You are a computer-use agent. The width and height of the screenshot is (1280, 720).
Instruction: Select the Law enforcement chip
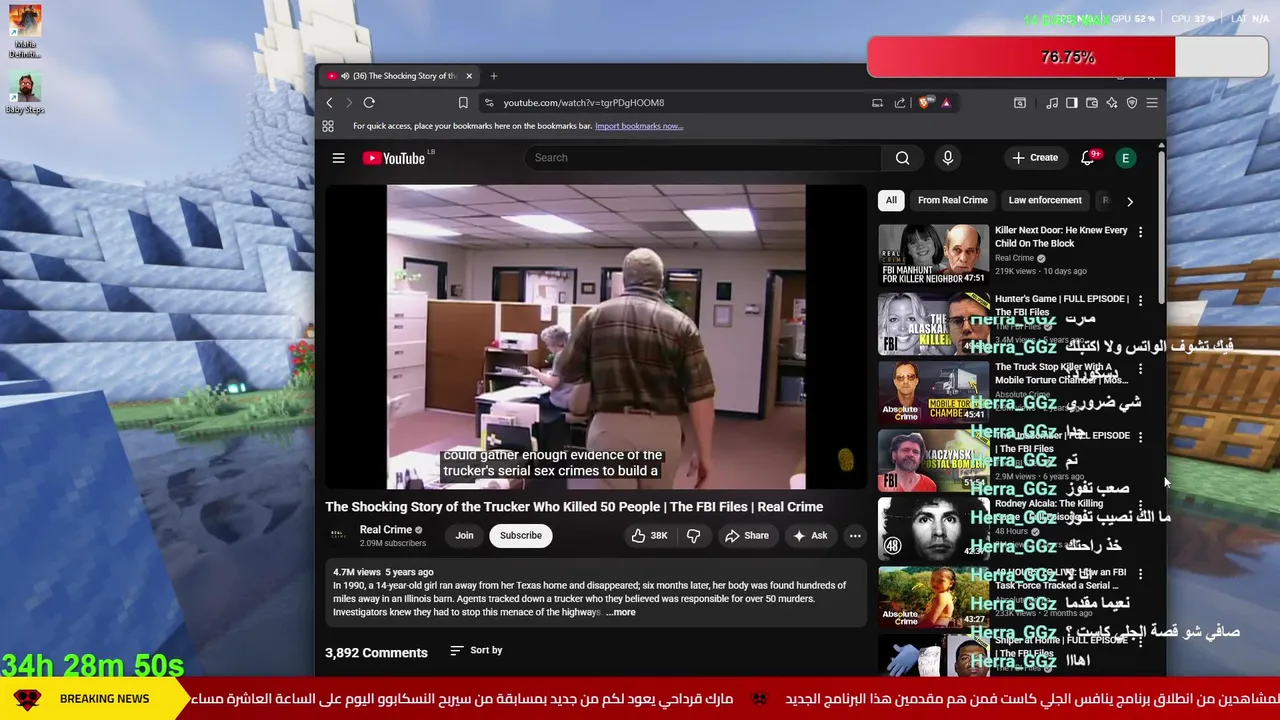tap(1045, 200)
